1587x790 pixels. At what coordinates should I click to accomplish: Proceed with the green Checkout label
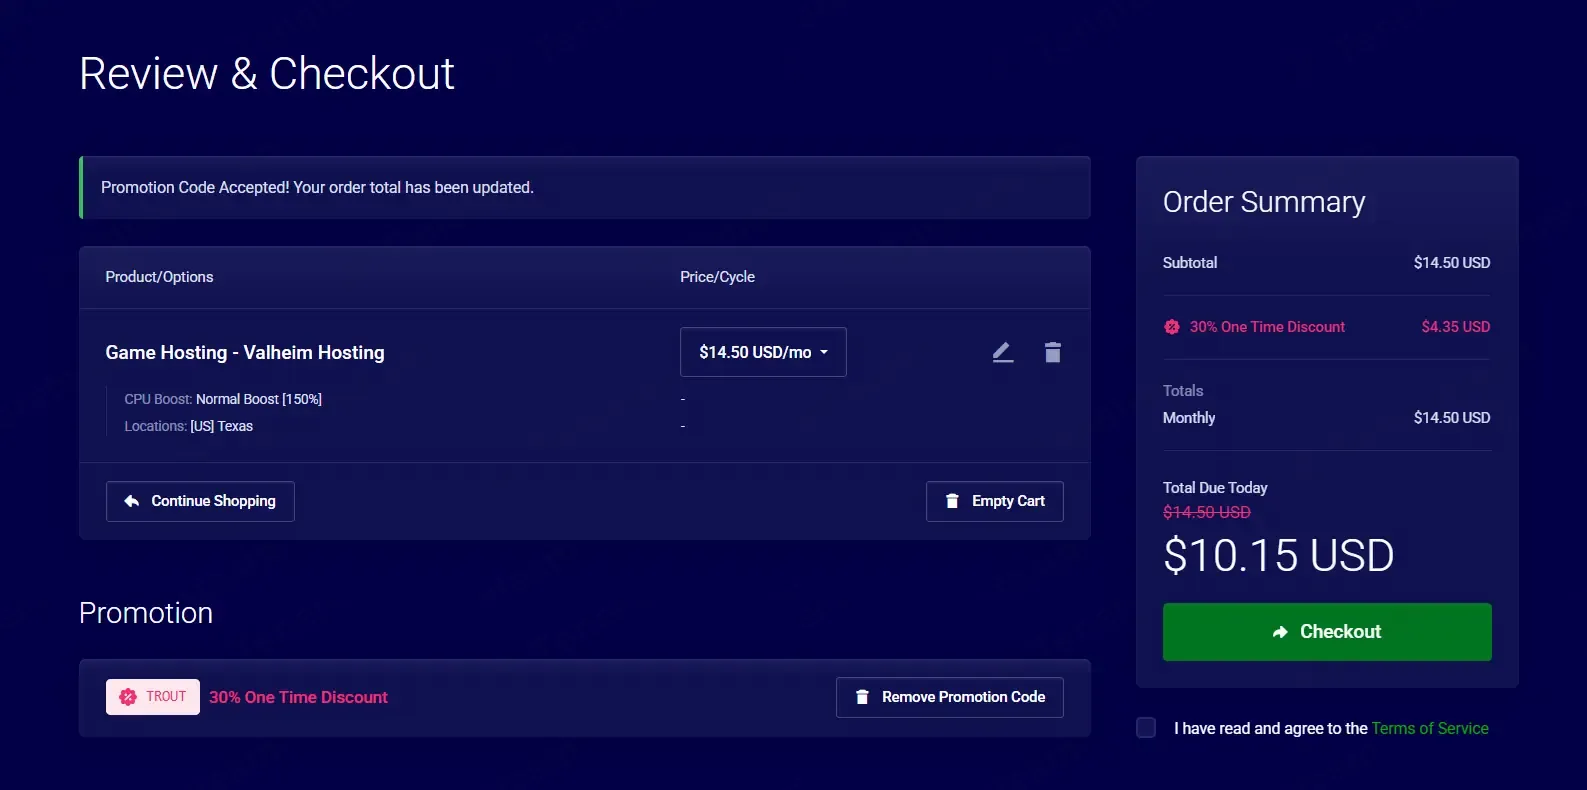click(x=1340, y=632)
